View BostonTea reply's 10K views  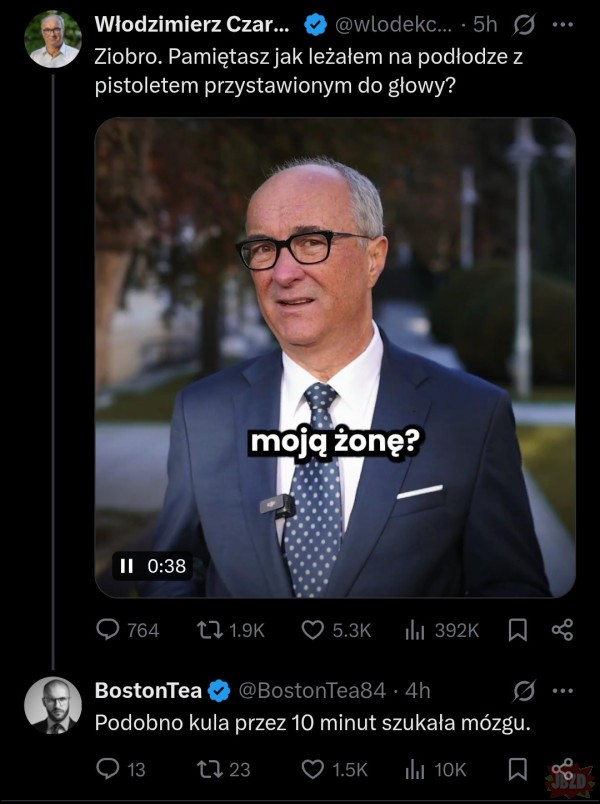tap(415, 769)
